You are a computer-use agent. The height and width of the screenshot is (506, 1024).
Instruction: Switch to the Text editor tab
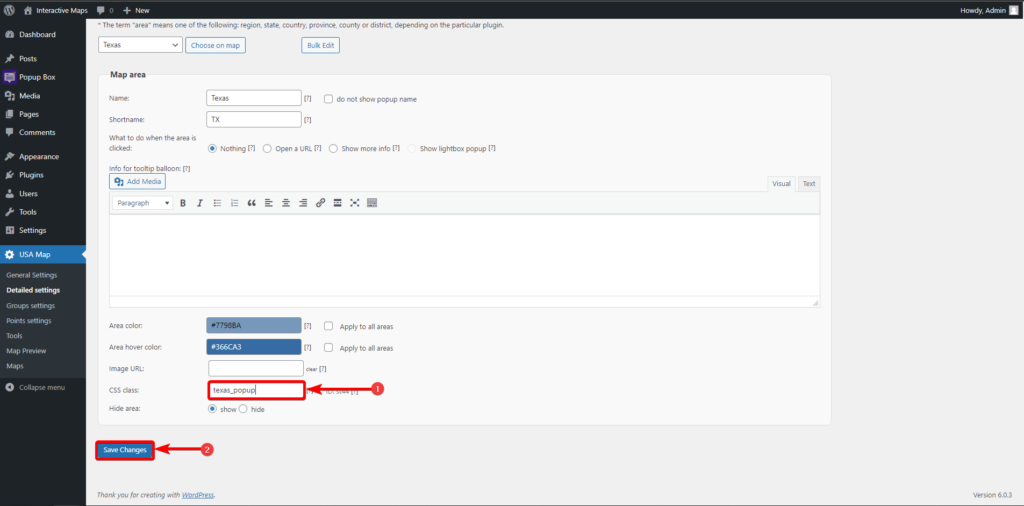click(x=808, y=183)
